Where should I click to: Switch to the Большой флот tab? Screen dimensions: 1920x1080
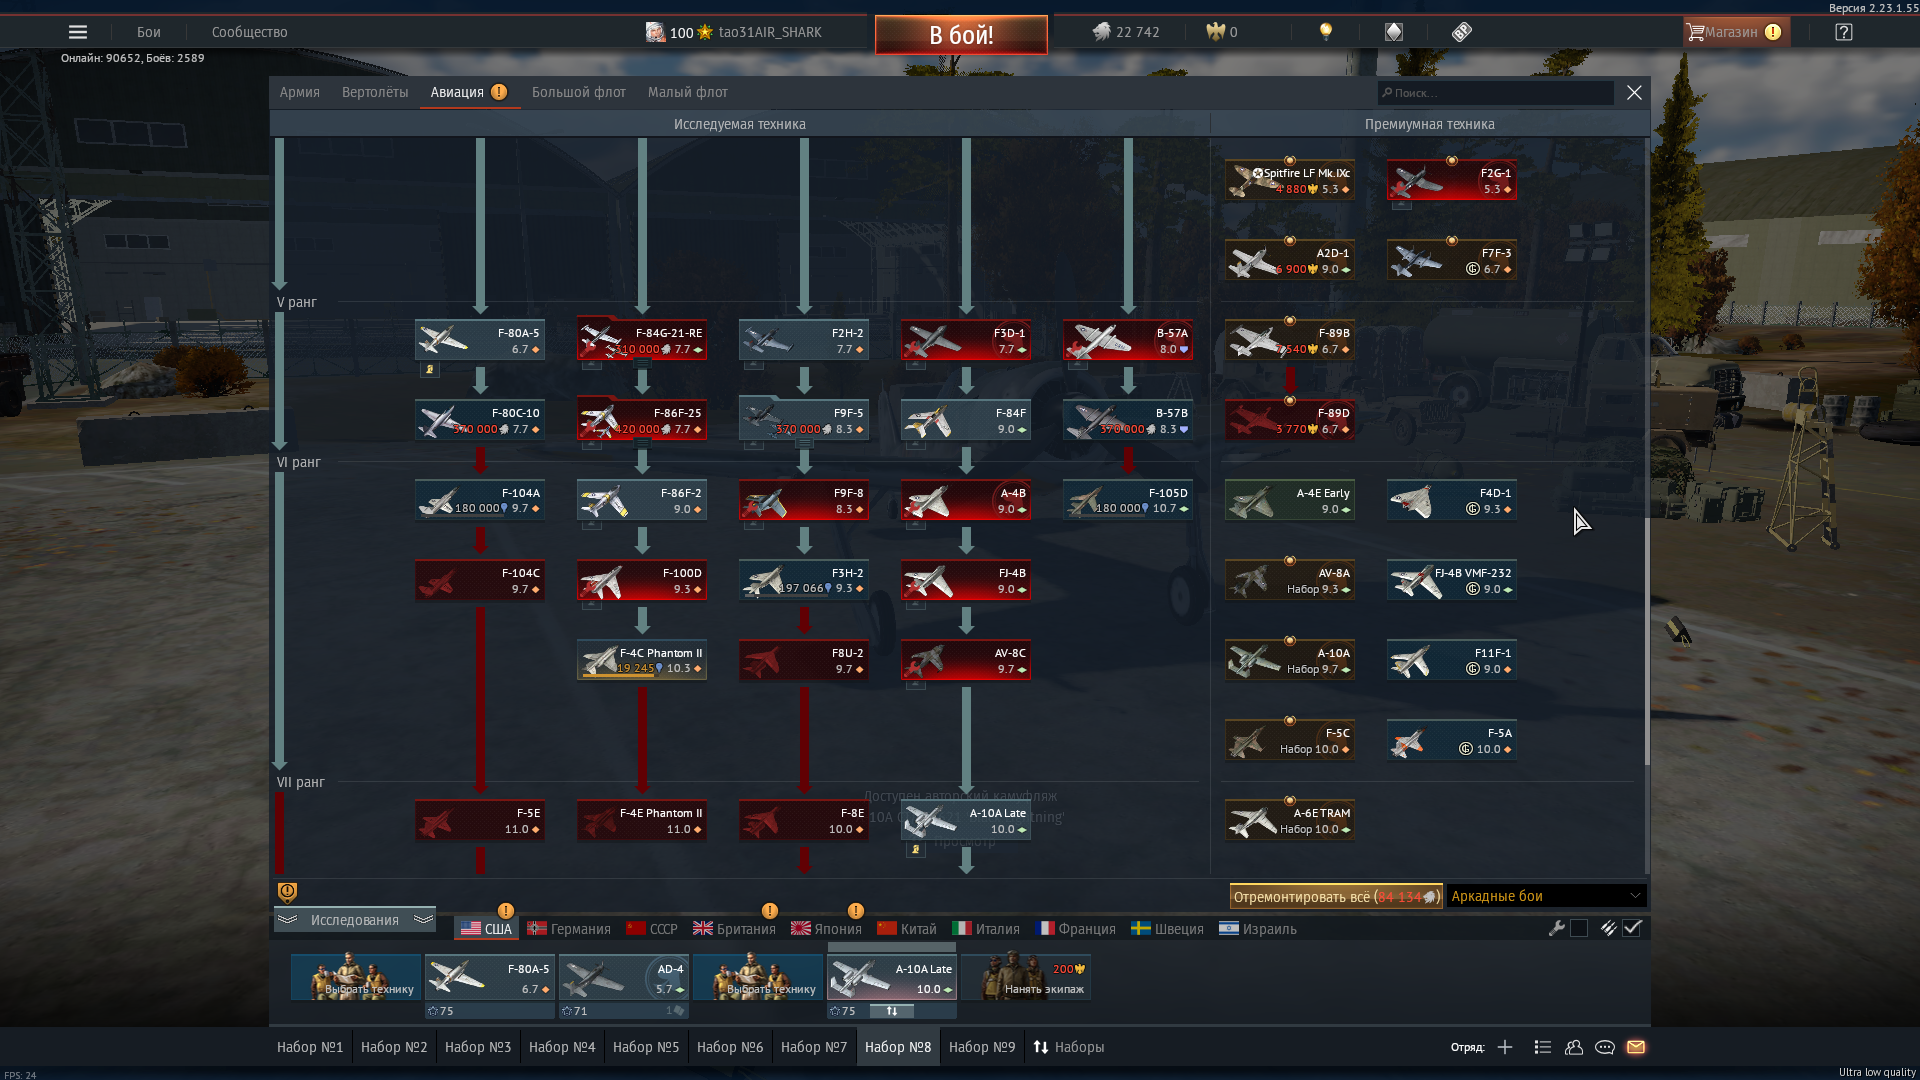point(579,92)
